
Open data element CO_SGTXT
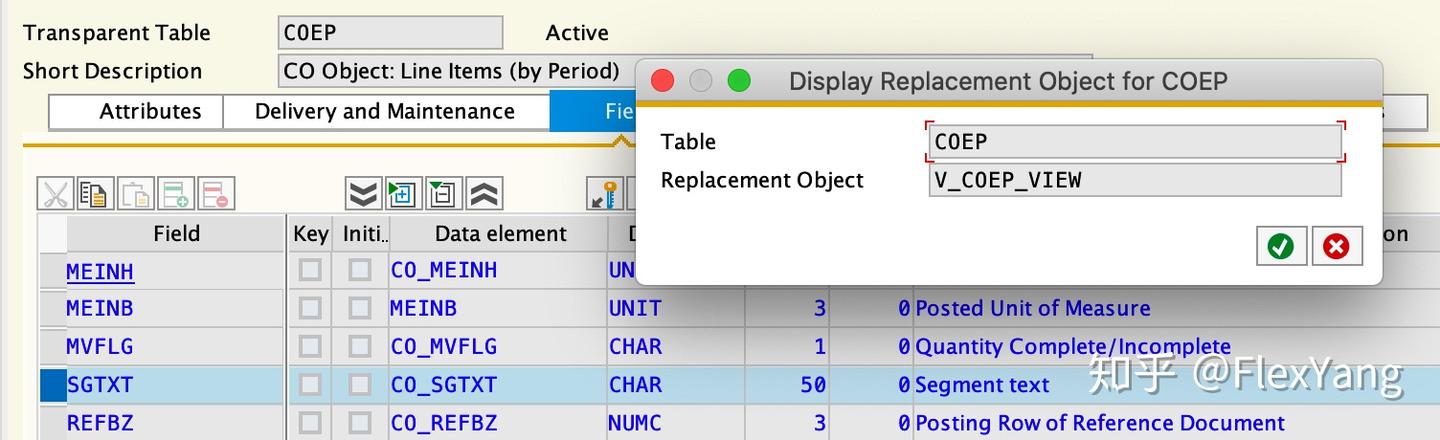444,385
